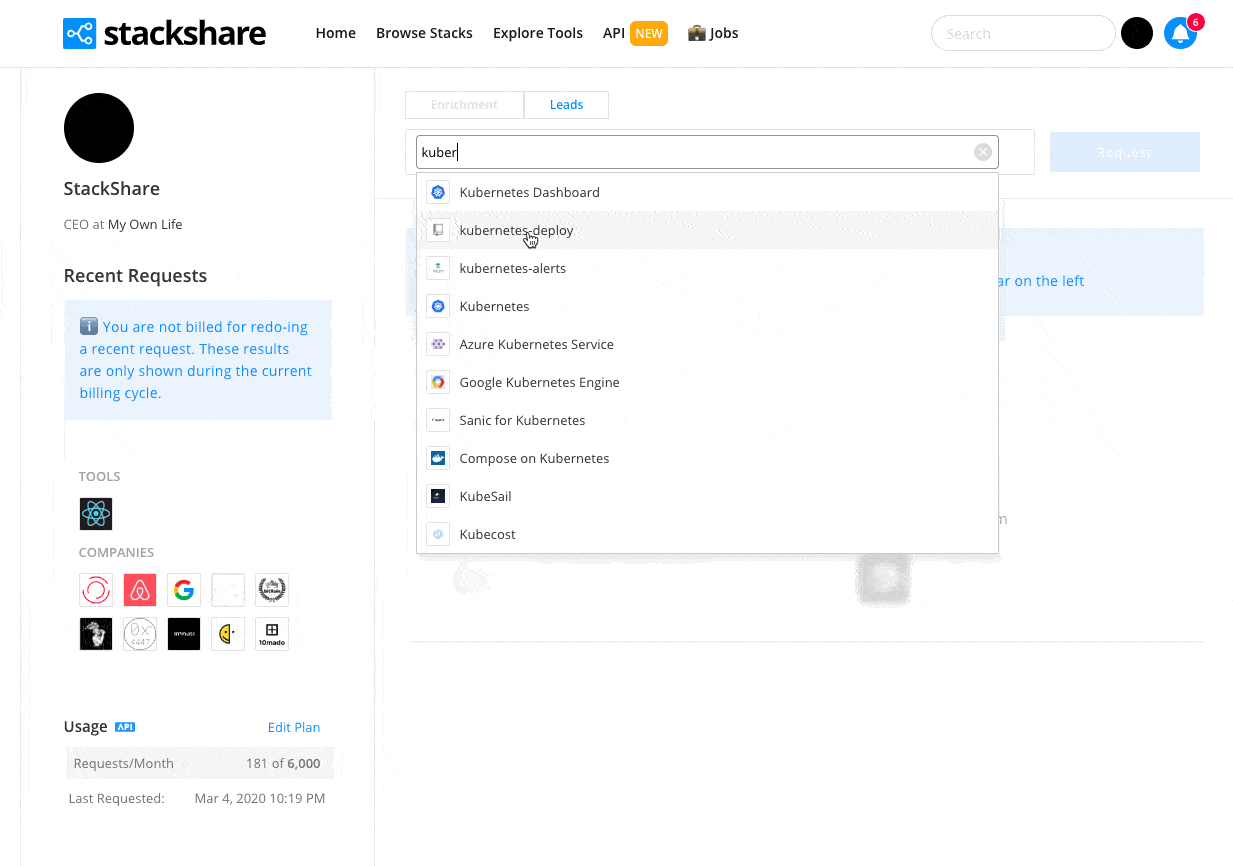Click the StackShare logo
1233x866 pixels.
tap(165, 33)
